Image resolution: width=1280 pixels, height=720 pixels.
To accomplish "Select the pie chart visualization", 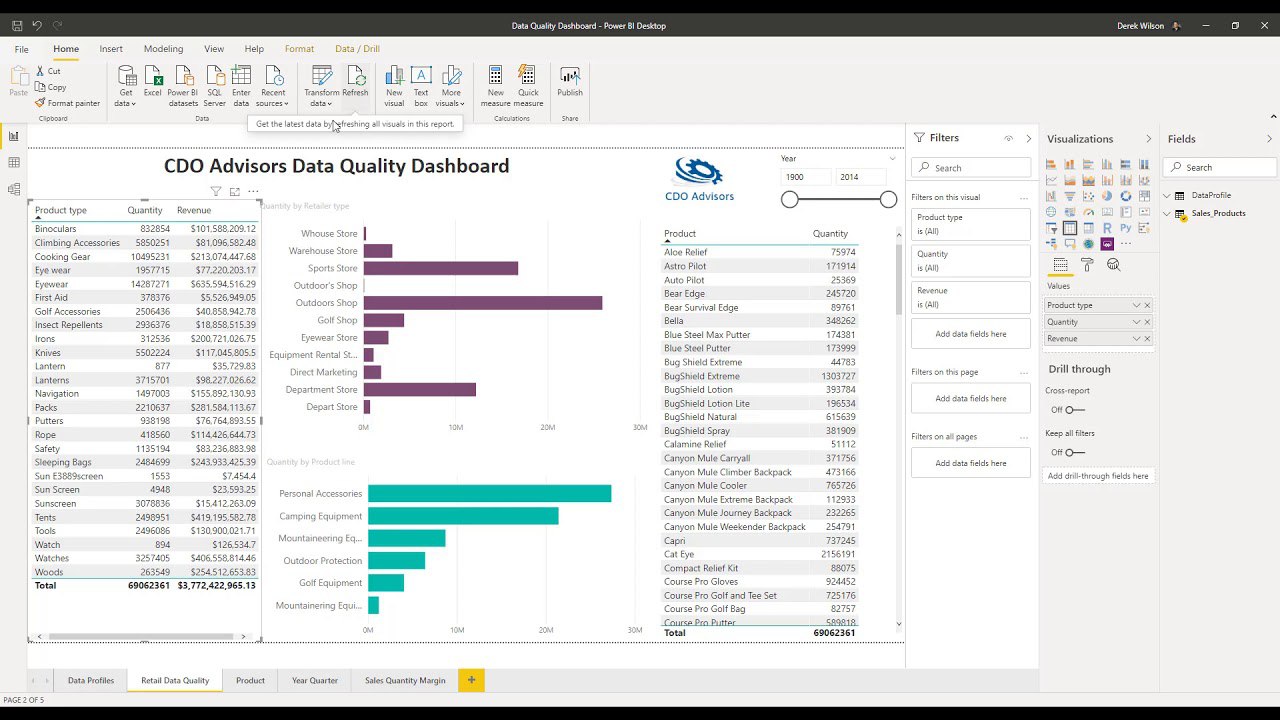I will [1107, 196].
